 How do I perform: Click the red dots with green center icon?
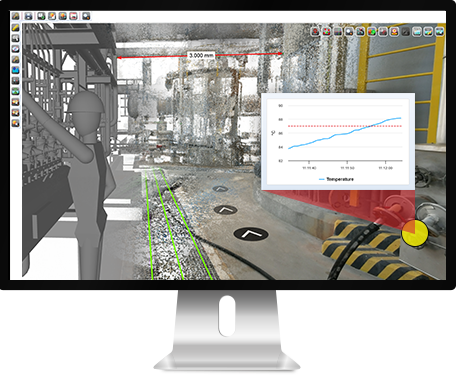[x=327, y=32]
